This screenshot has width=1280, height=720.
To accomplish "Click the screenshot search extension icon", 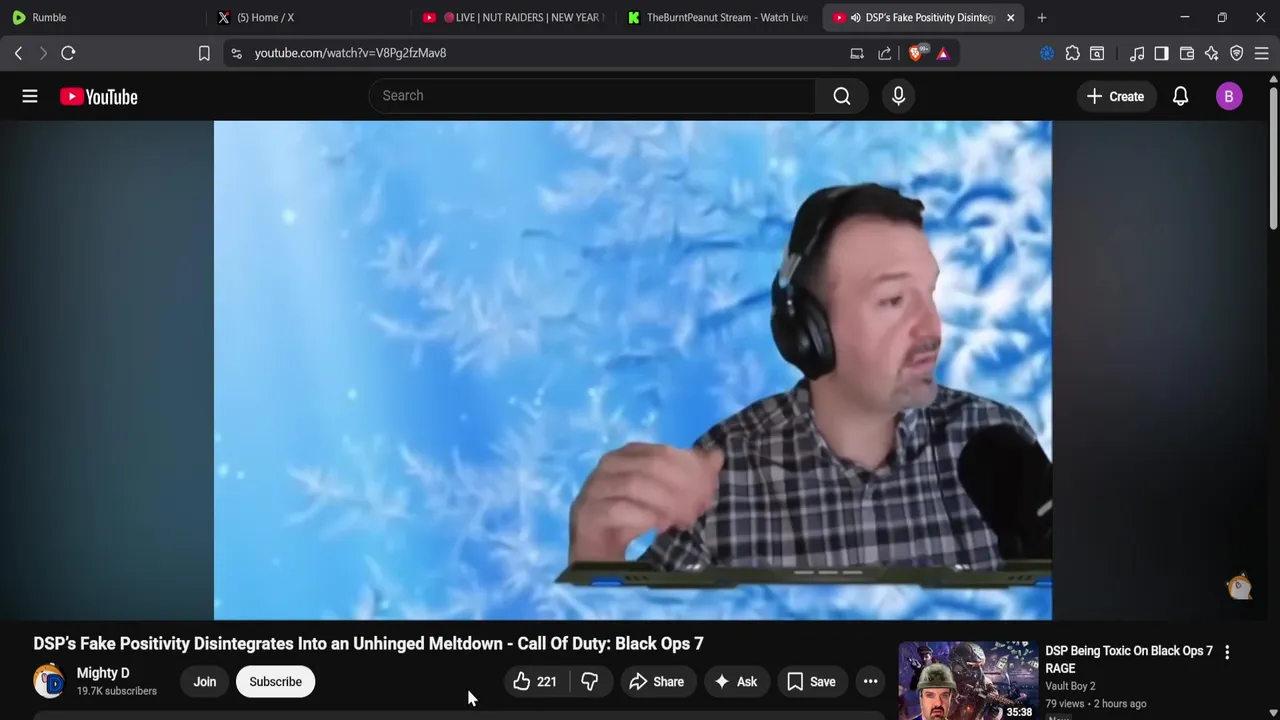I will [x=1097, y=53].
